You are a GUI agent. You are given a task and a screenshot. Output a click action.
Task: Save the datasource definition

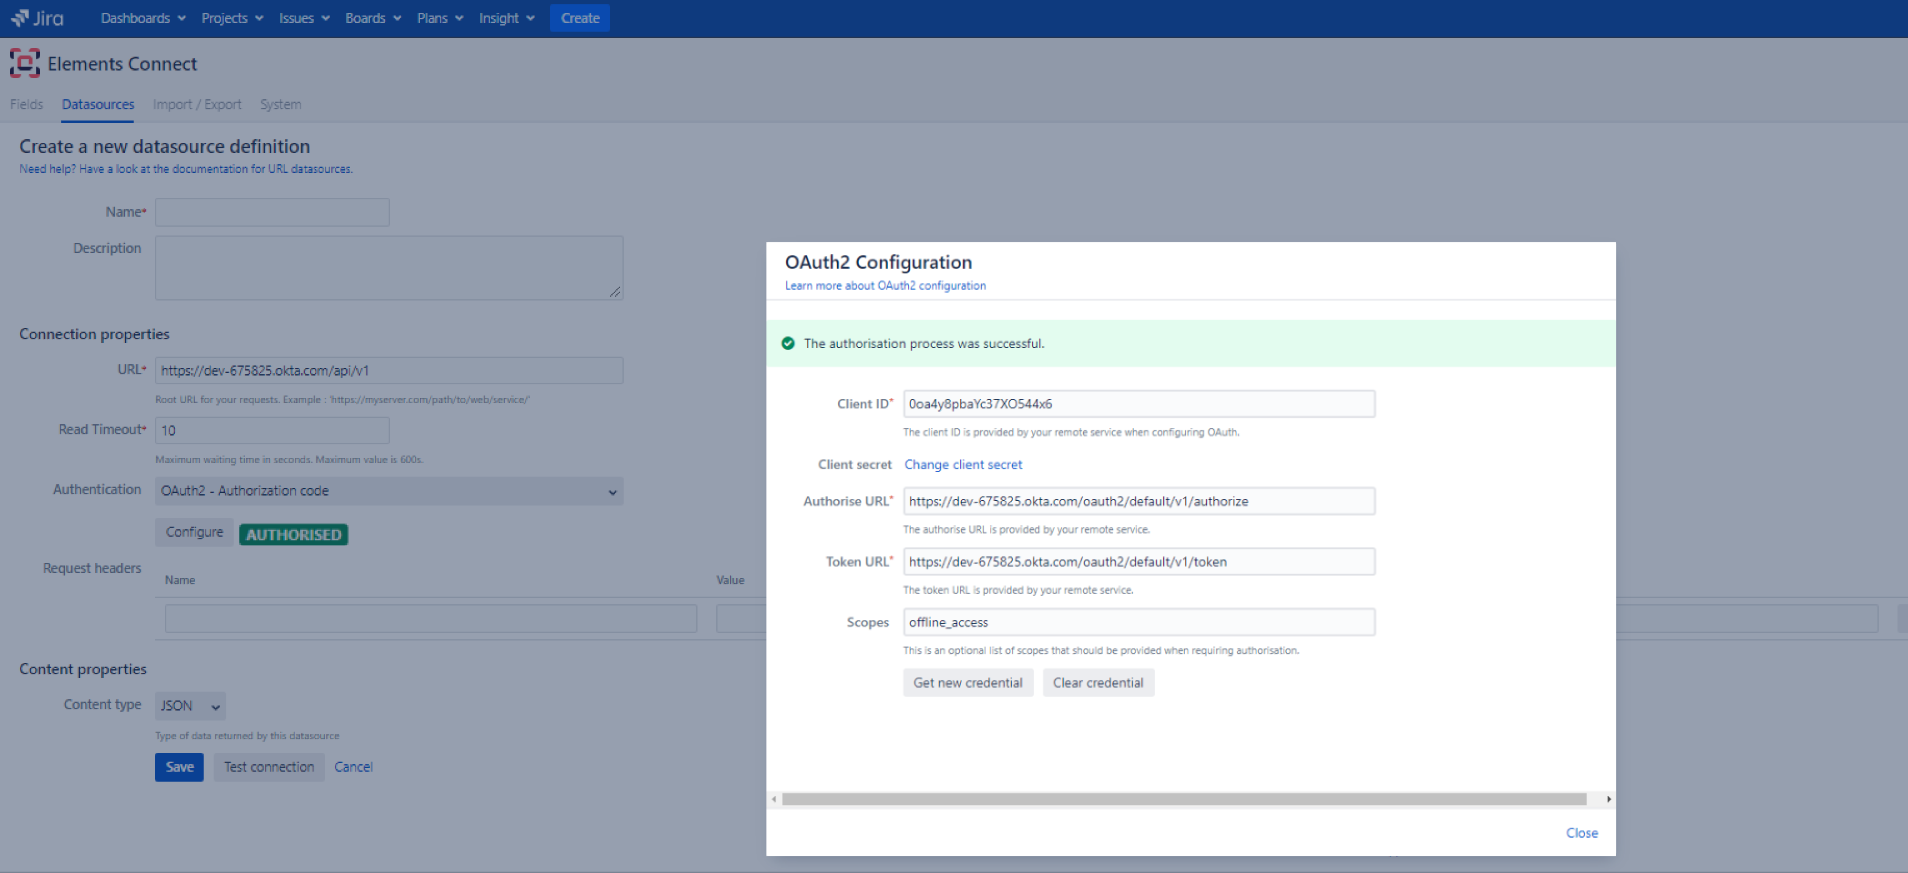click(179, 767)
